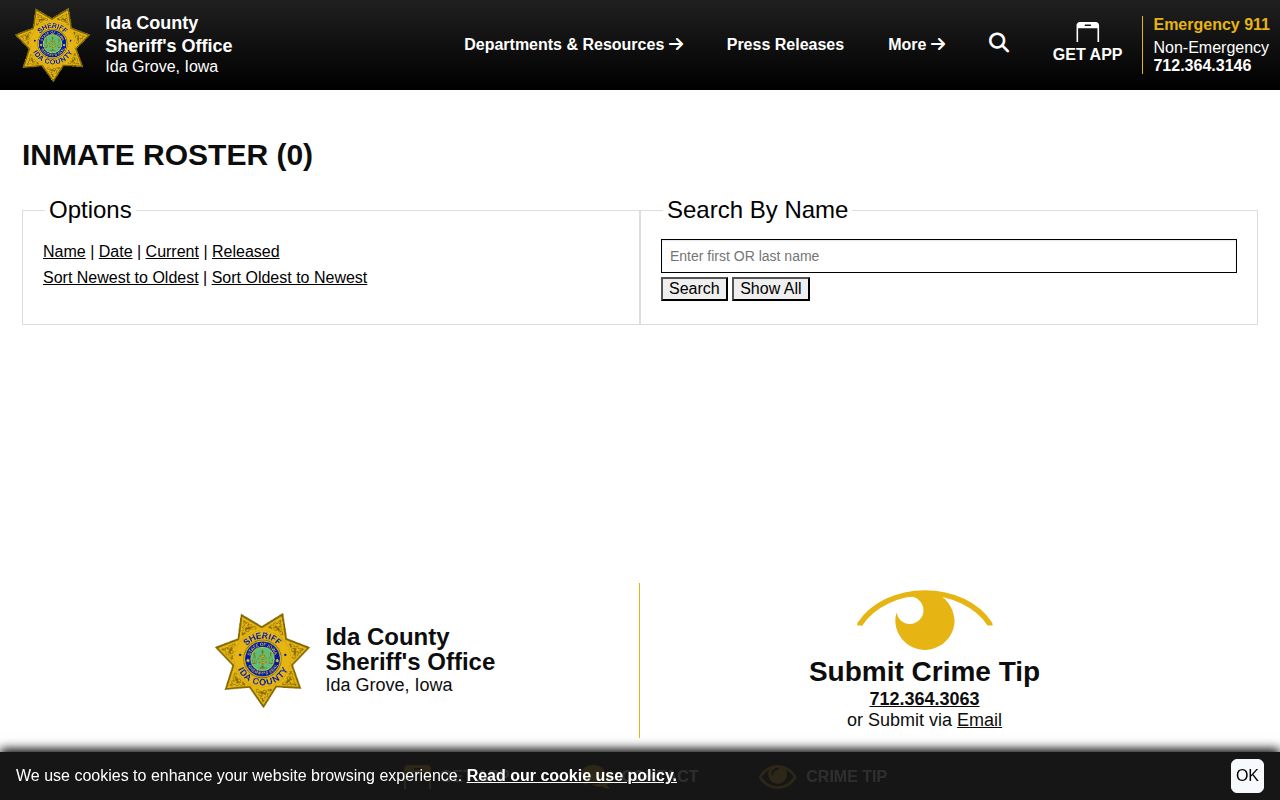1280x800 pixels.
Task: Click the Emergency 911 text
Action: point(1211,24)
